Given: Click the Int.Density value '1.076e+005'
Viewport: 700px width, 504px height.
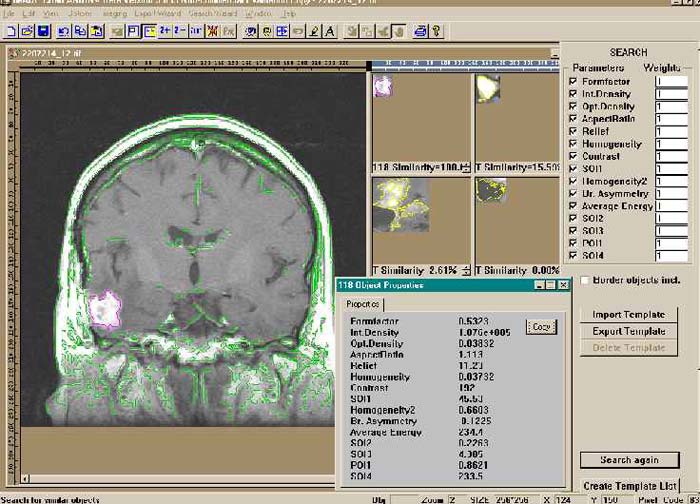Looking at the screenshot, I should [484, 333].
